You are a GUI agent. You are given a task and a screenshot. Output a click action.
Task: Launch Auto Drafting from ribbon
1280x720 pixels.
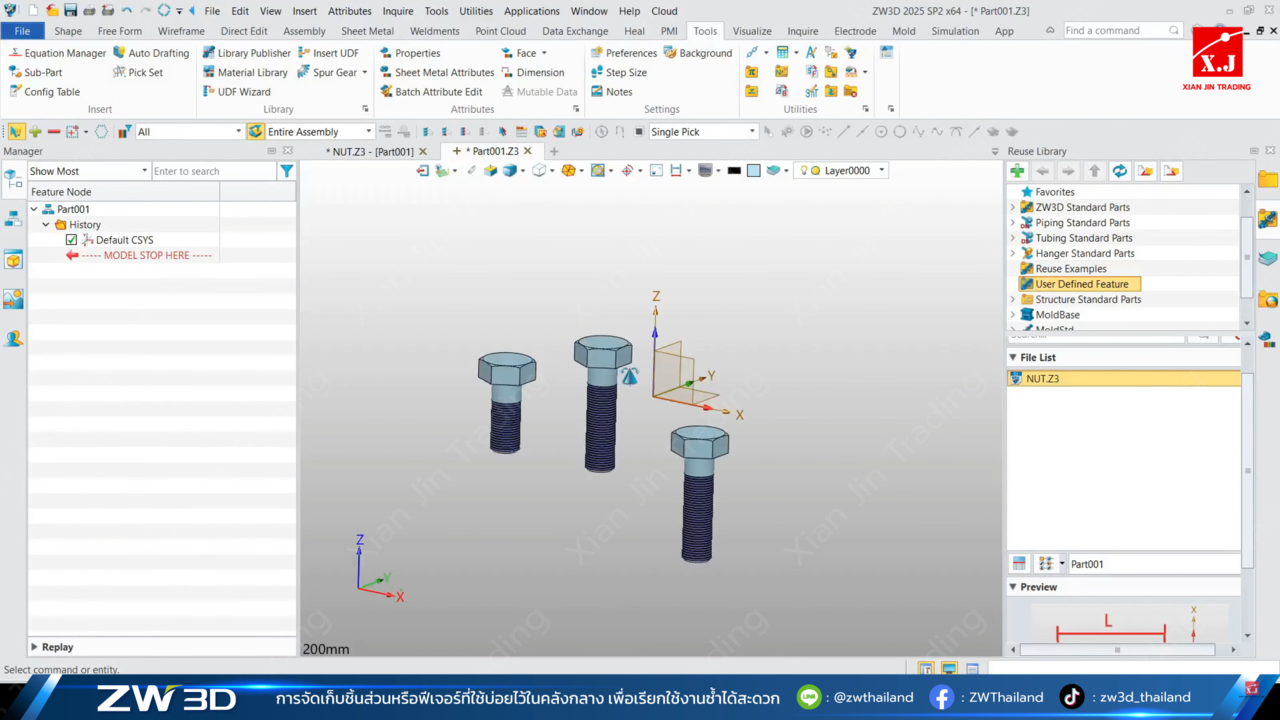coord(151,53)
